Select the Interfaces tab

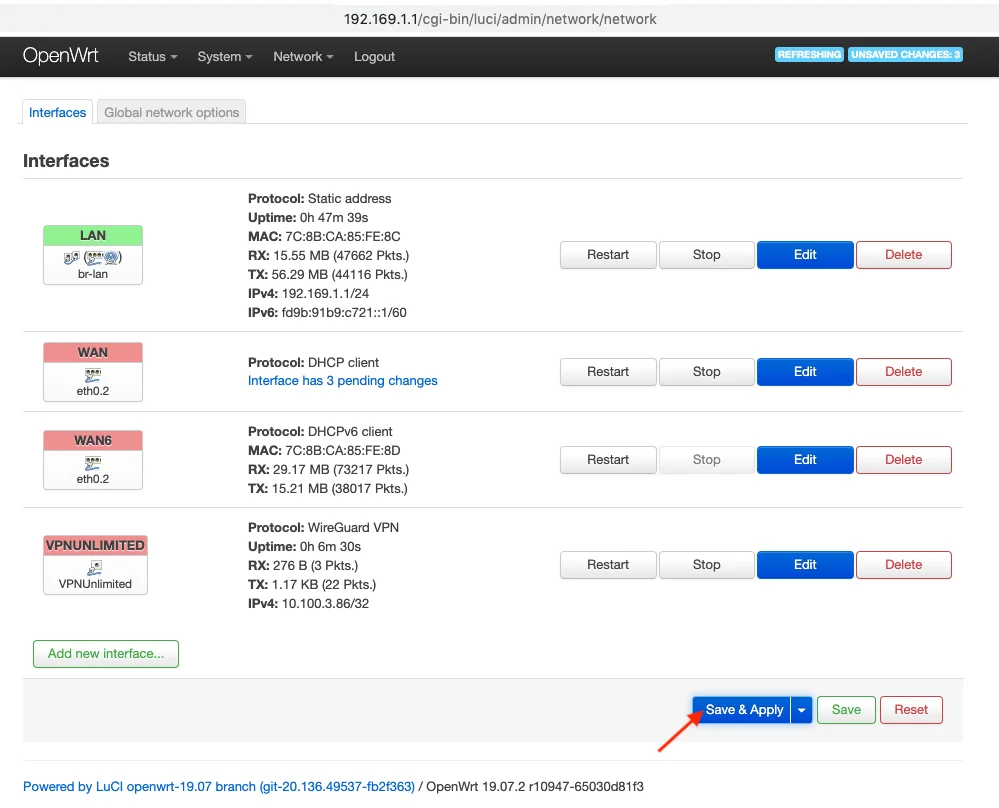coord(58,113)
